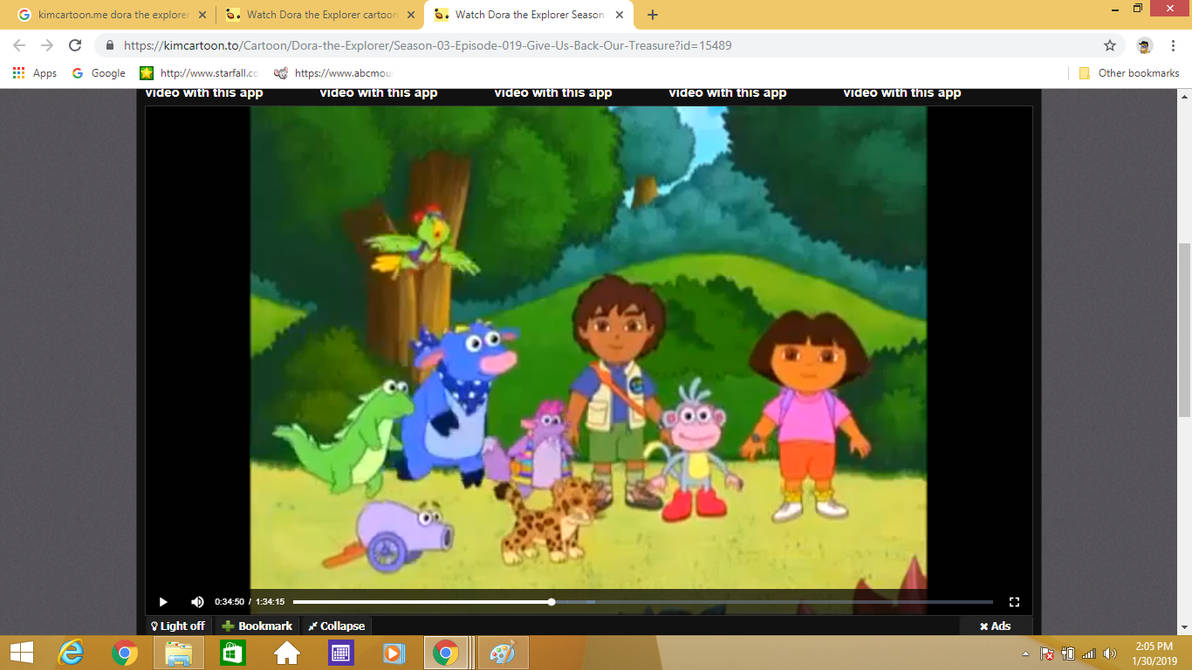1192x670 pixels.
Task: Mute the video player volume
Action: (197, 602)
